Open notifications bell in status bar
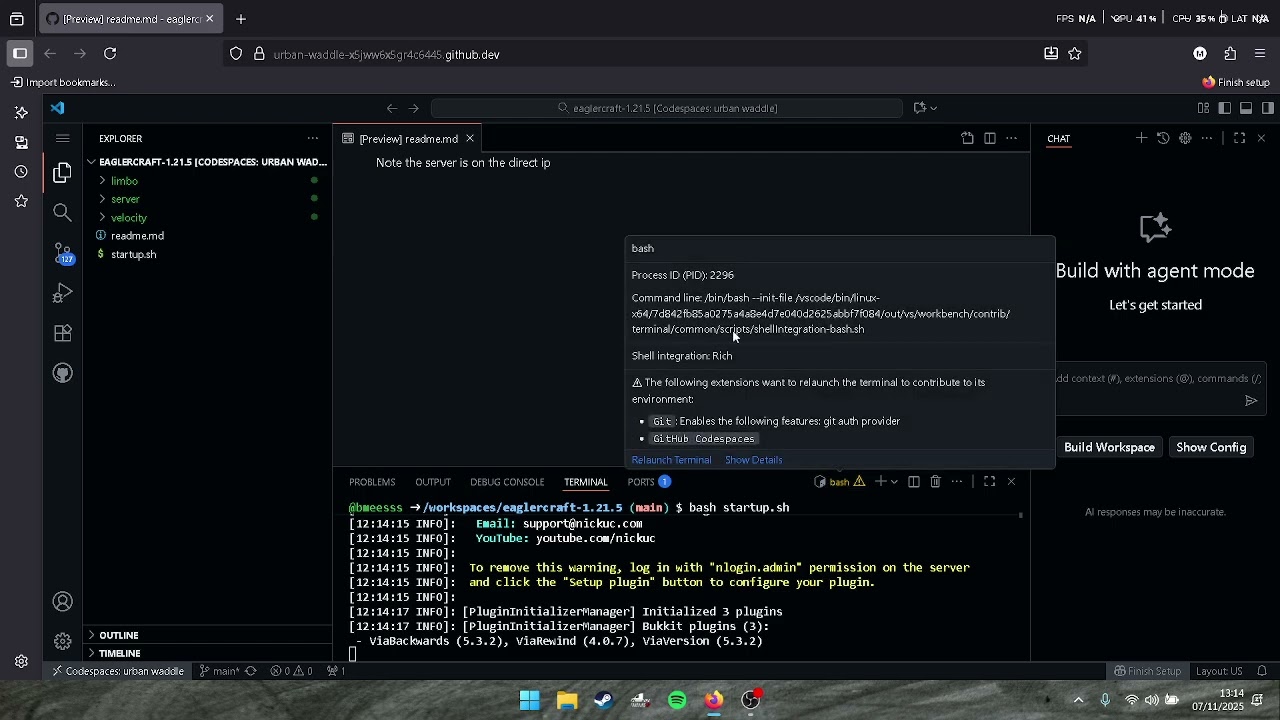The height and width of the screenshot is (720, 1280). [1262, 671]
